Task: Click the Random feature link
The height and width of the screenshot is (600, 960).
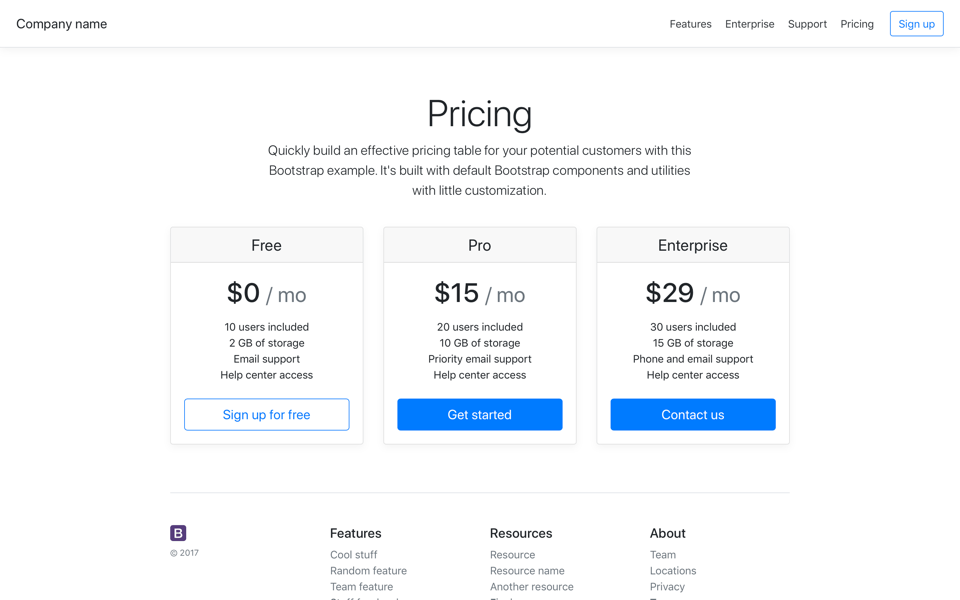Action: click(368, 570)
